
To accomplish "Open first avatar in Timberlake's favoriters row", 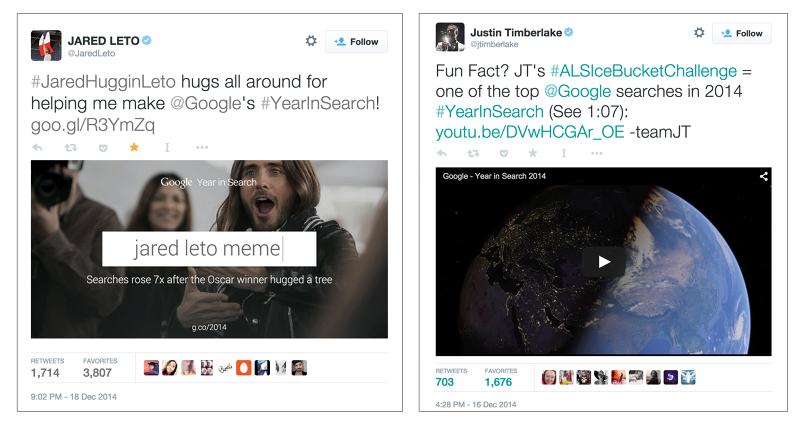I will 549,378.
